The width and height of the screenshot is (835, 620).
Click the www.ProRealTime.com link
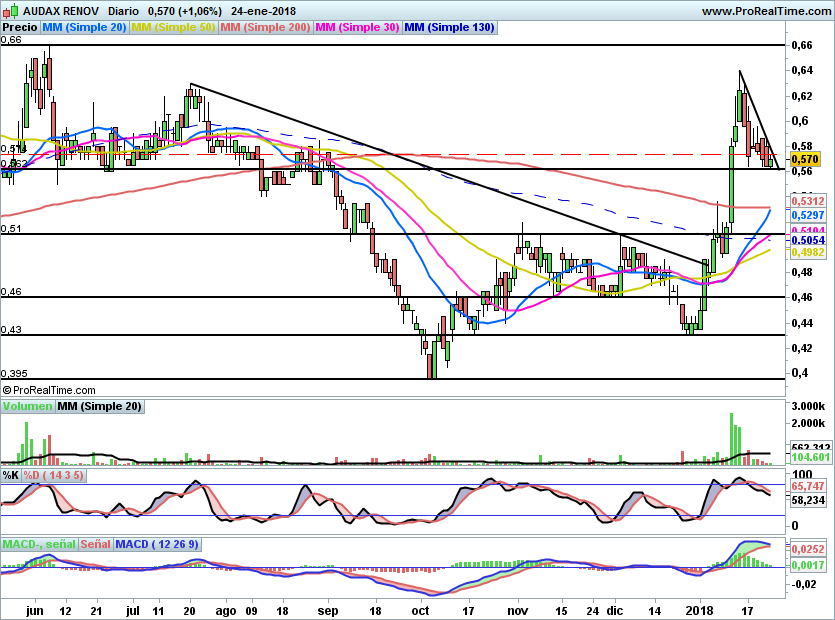click(766, 11)
